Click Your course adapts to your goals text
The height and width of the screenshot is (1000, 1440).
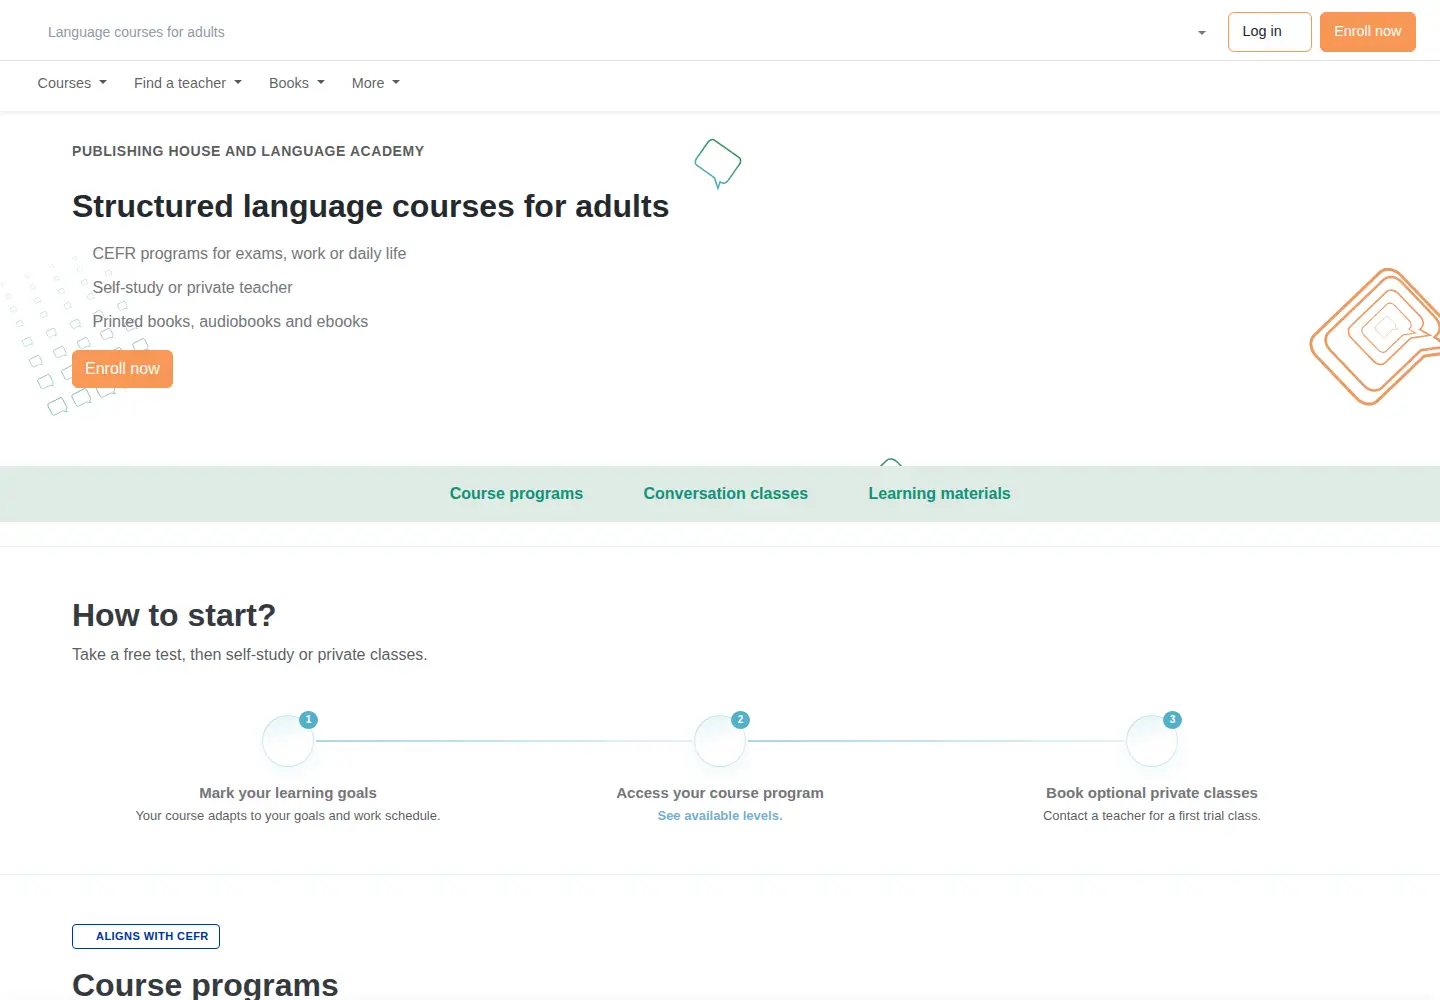coord(288,816)
